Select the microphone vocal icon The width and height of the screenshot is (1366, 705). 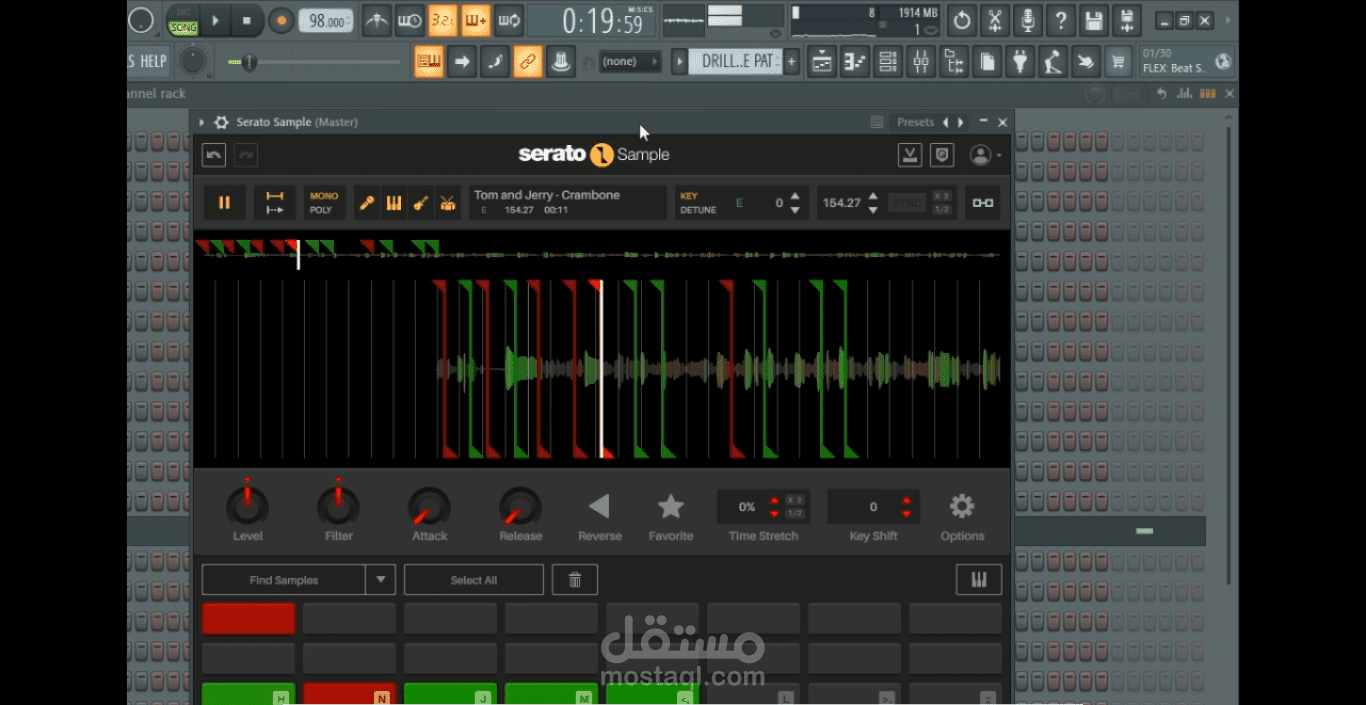pos(367,203)
